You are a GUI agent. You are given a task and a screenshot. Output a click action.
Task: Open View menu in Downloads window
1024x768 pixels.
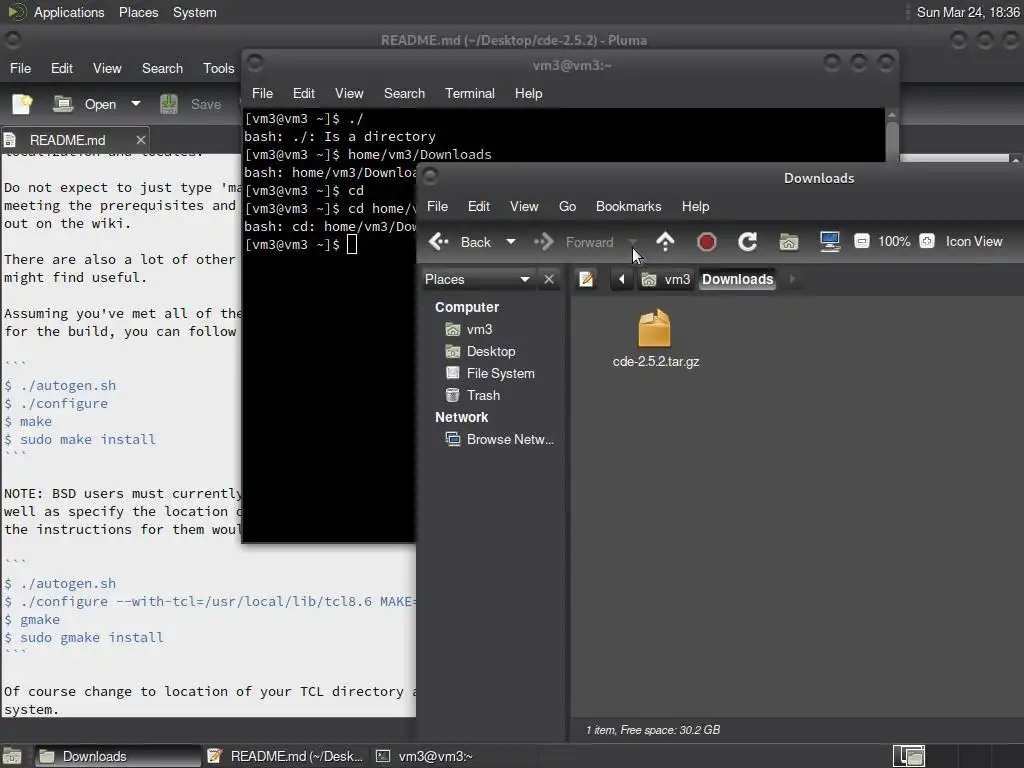[524, 206]
